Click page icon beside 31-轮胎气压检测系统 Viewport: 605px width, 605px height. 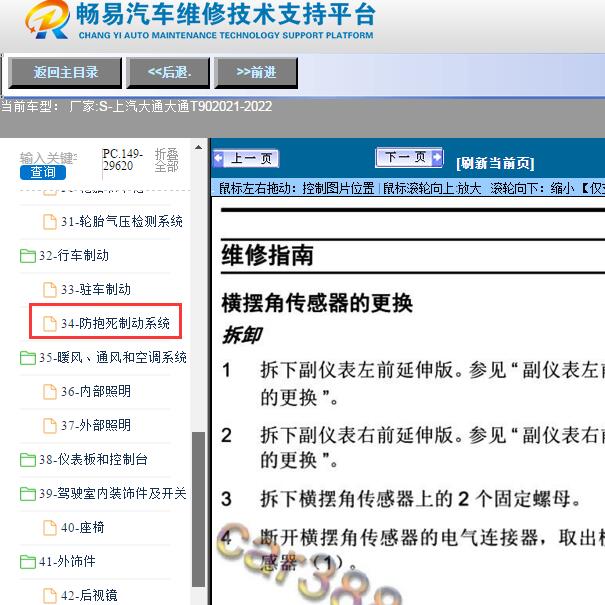tap(50, 222)
